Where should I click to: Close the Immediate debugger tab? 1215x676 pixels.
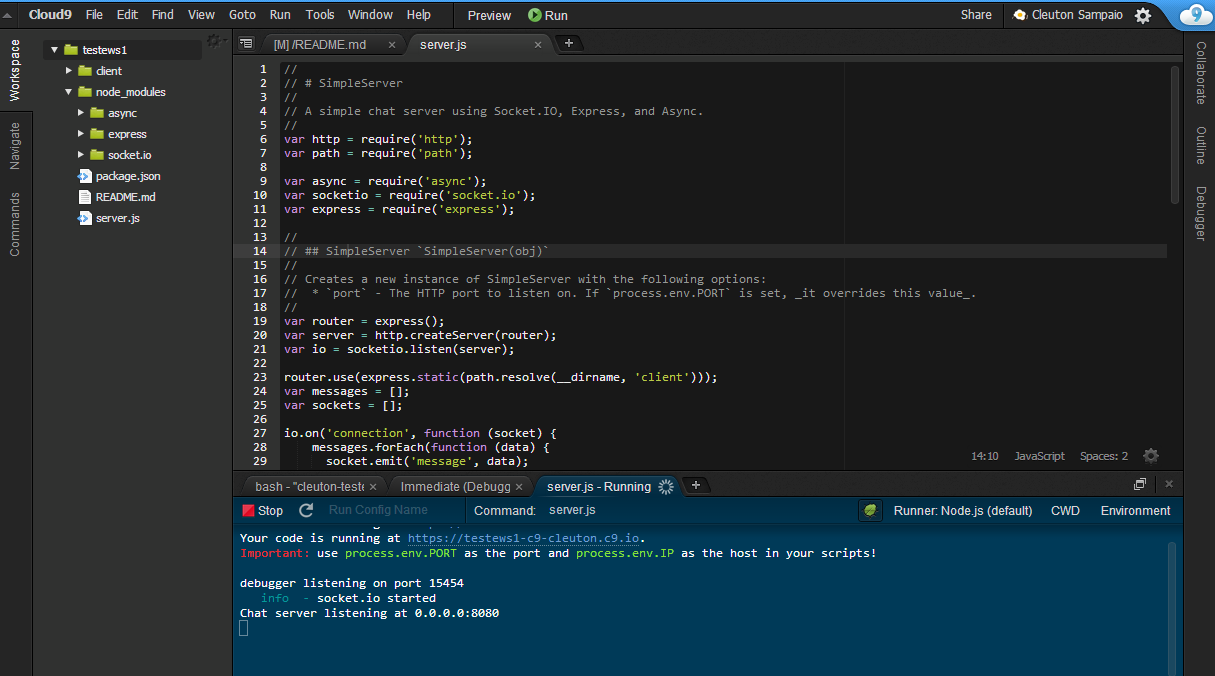521,487
